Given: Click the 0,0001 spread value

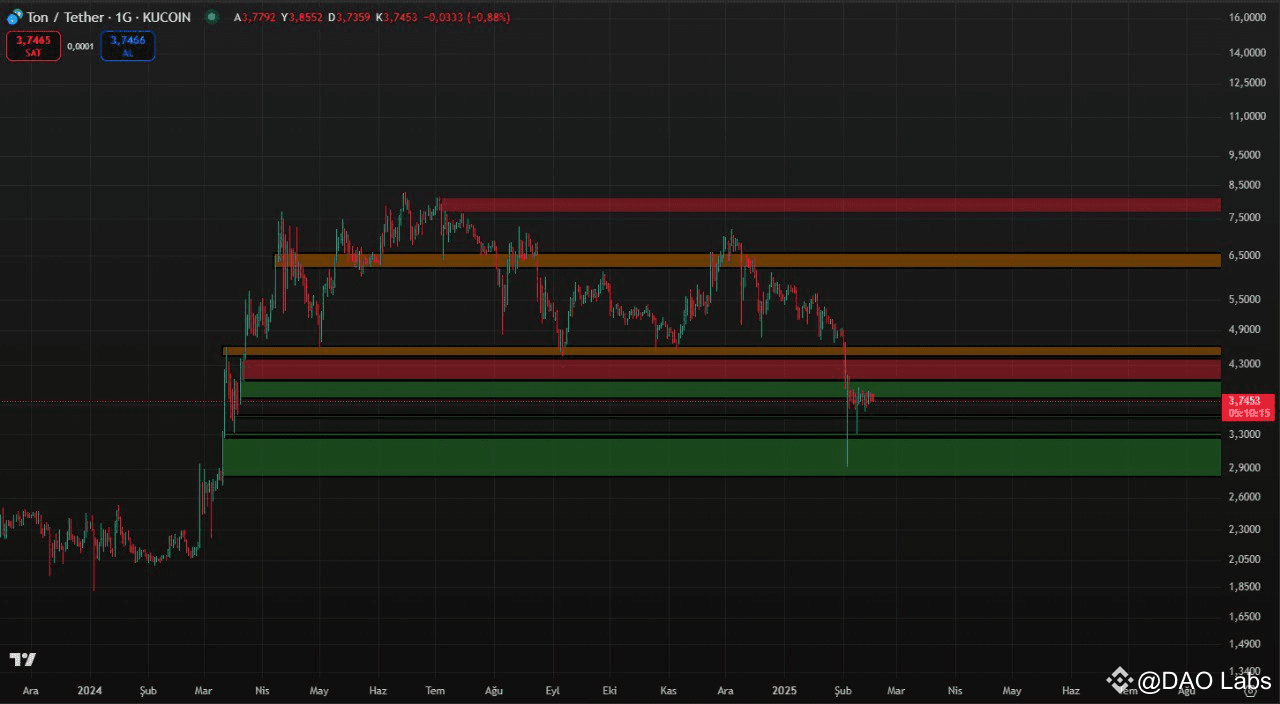Looking at the screenshot, I should (x=81, y=46).
